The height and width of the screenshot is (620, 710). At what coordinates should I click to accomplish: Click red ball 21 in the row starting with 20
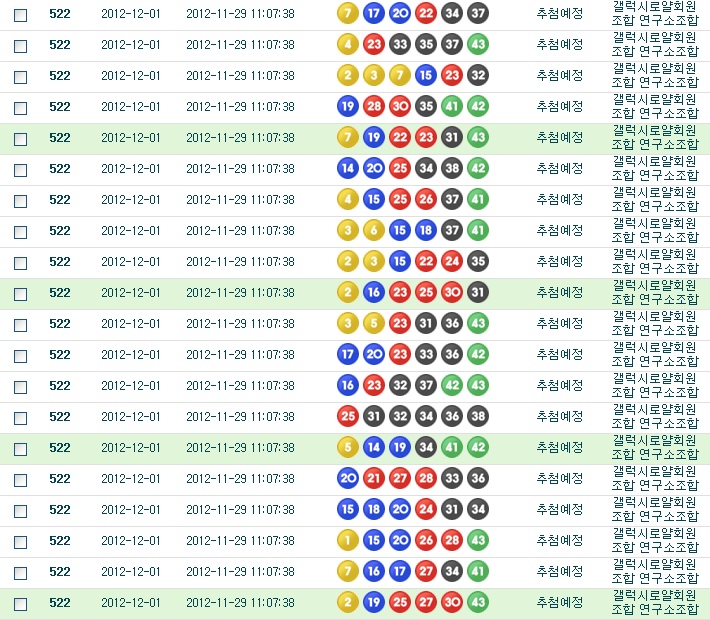pos(374,478)
